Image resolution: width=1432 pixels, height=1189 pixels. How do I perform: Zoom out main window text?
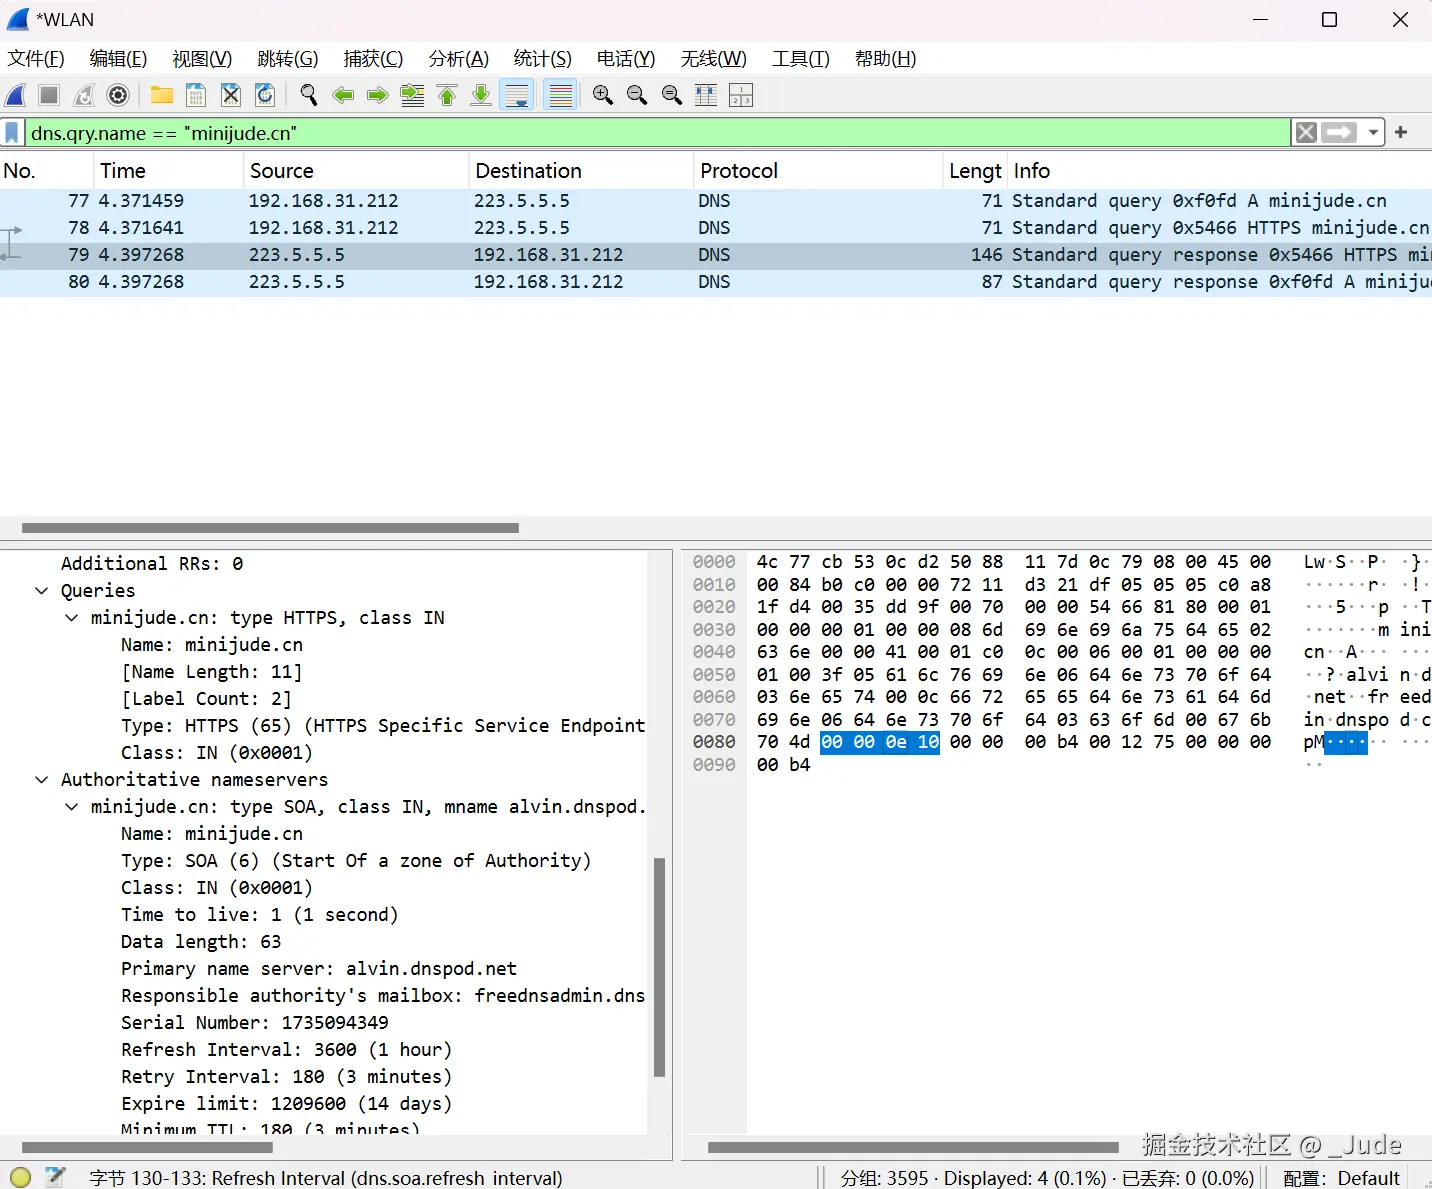[637, 95]
